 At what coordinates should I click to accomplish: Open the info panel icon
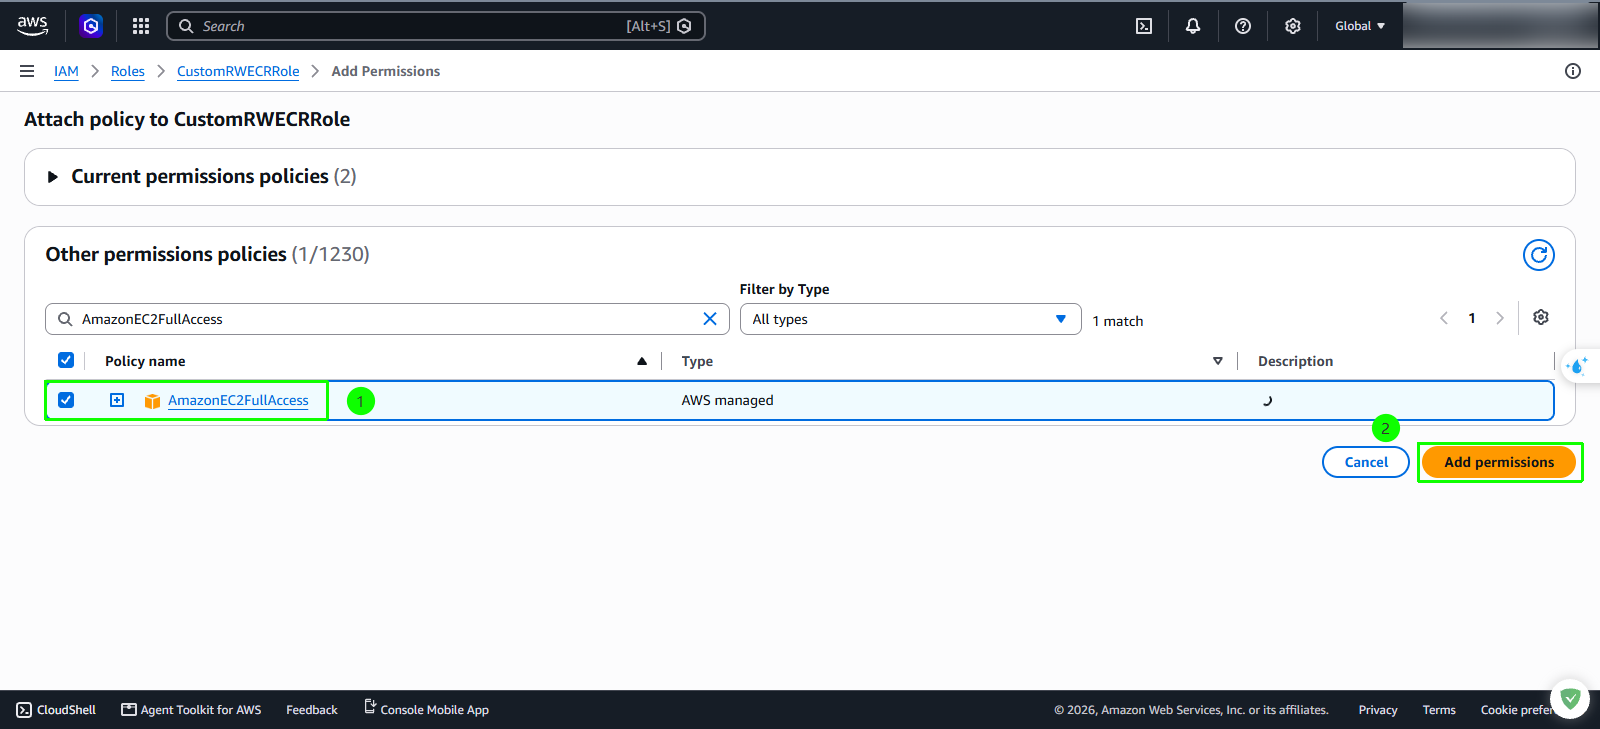click(x=1573, y=71)
